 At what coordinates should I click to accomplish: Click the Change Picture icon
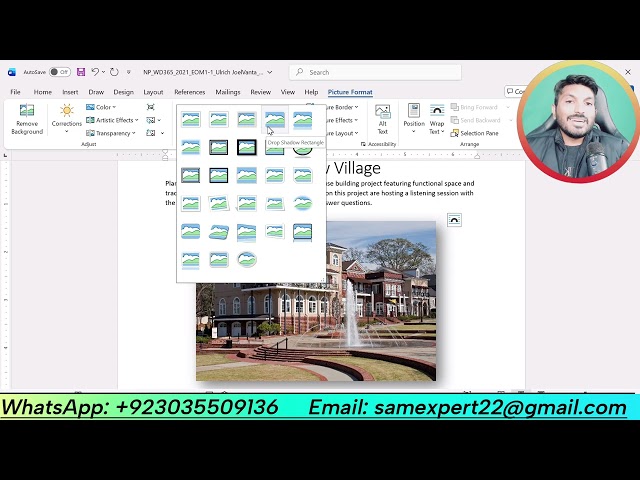pyautogui.click(x=151, y=120)
